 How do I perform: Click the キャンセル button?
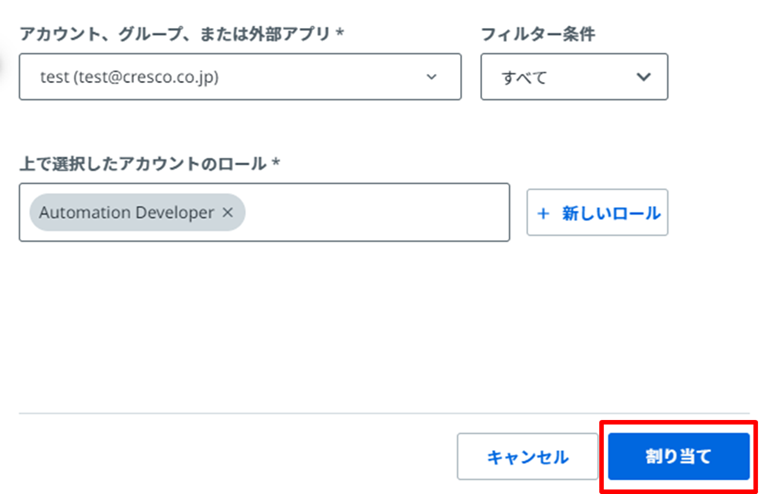click(x=527, y=456)
